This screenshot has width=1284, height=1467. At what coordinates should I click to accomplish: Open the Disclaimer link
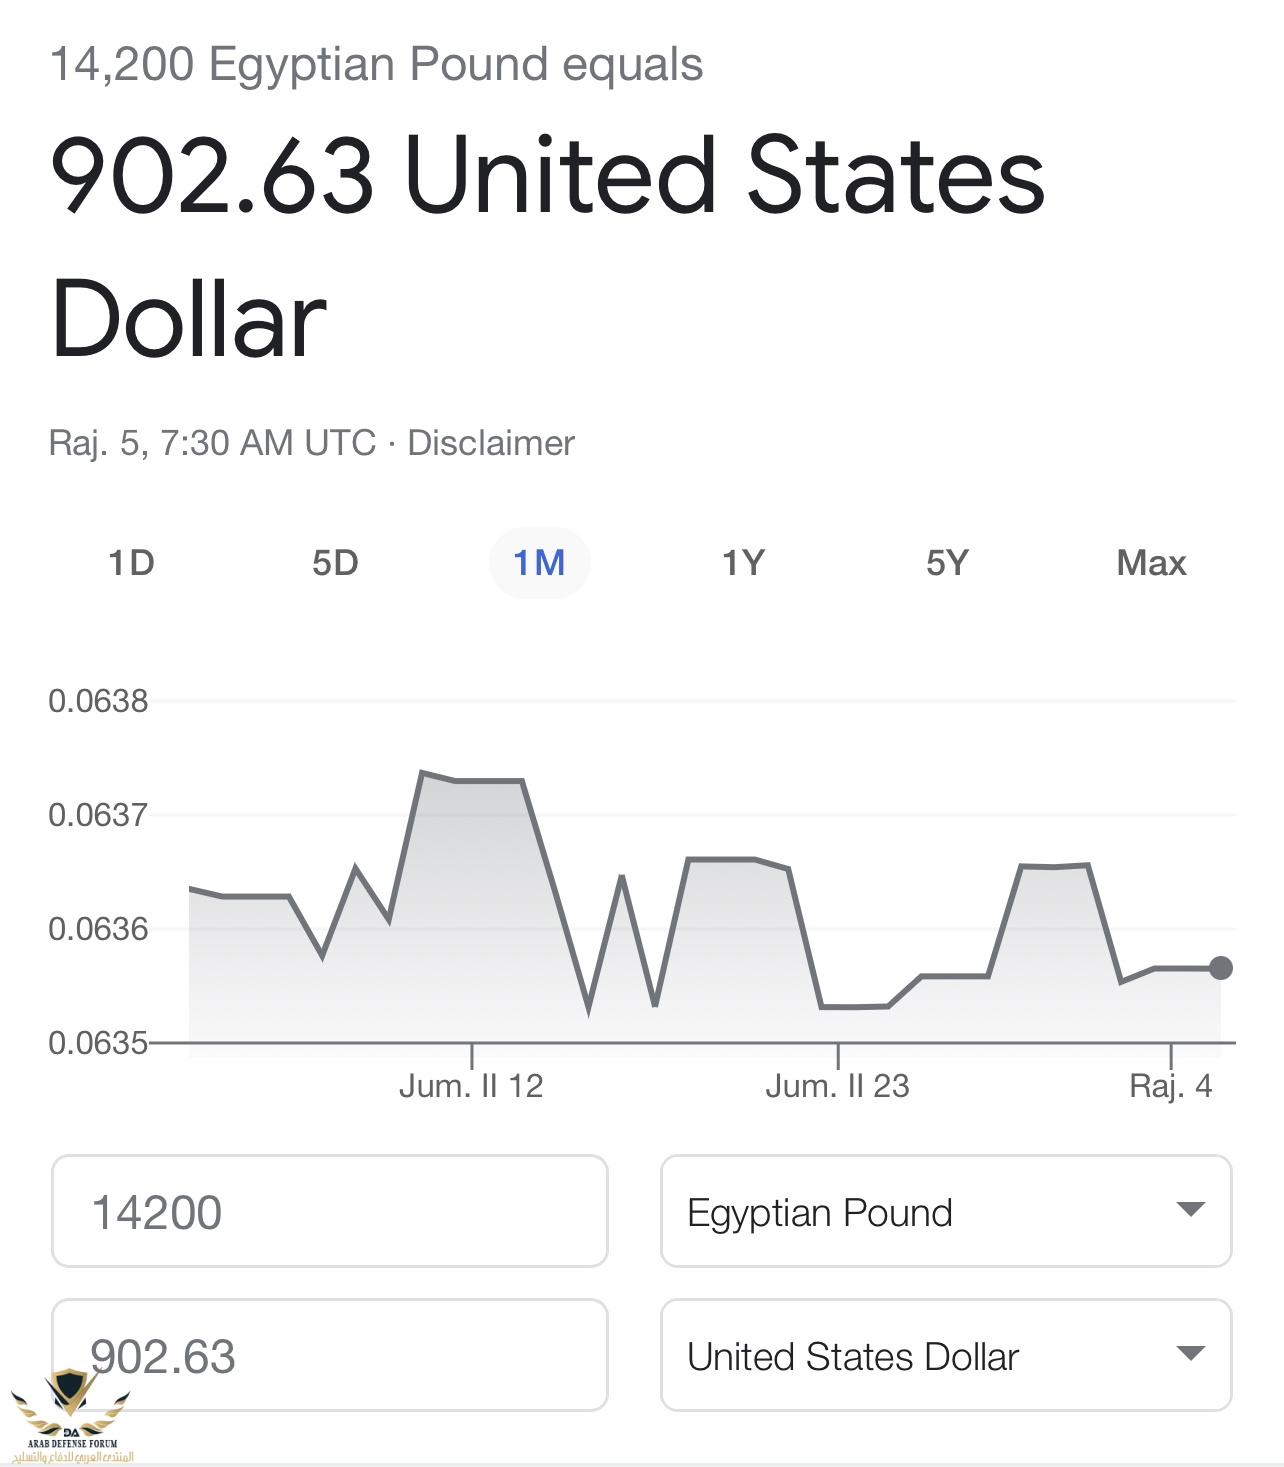[x=491, y=443]
